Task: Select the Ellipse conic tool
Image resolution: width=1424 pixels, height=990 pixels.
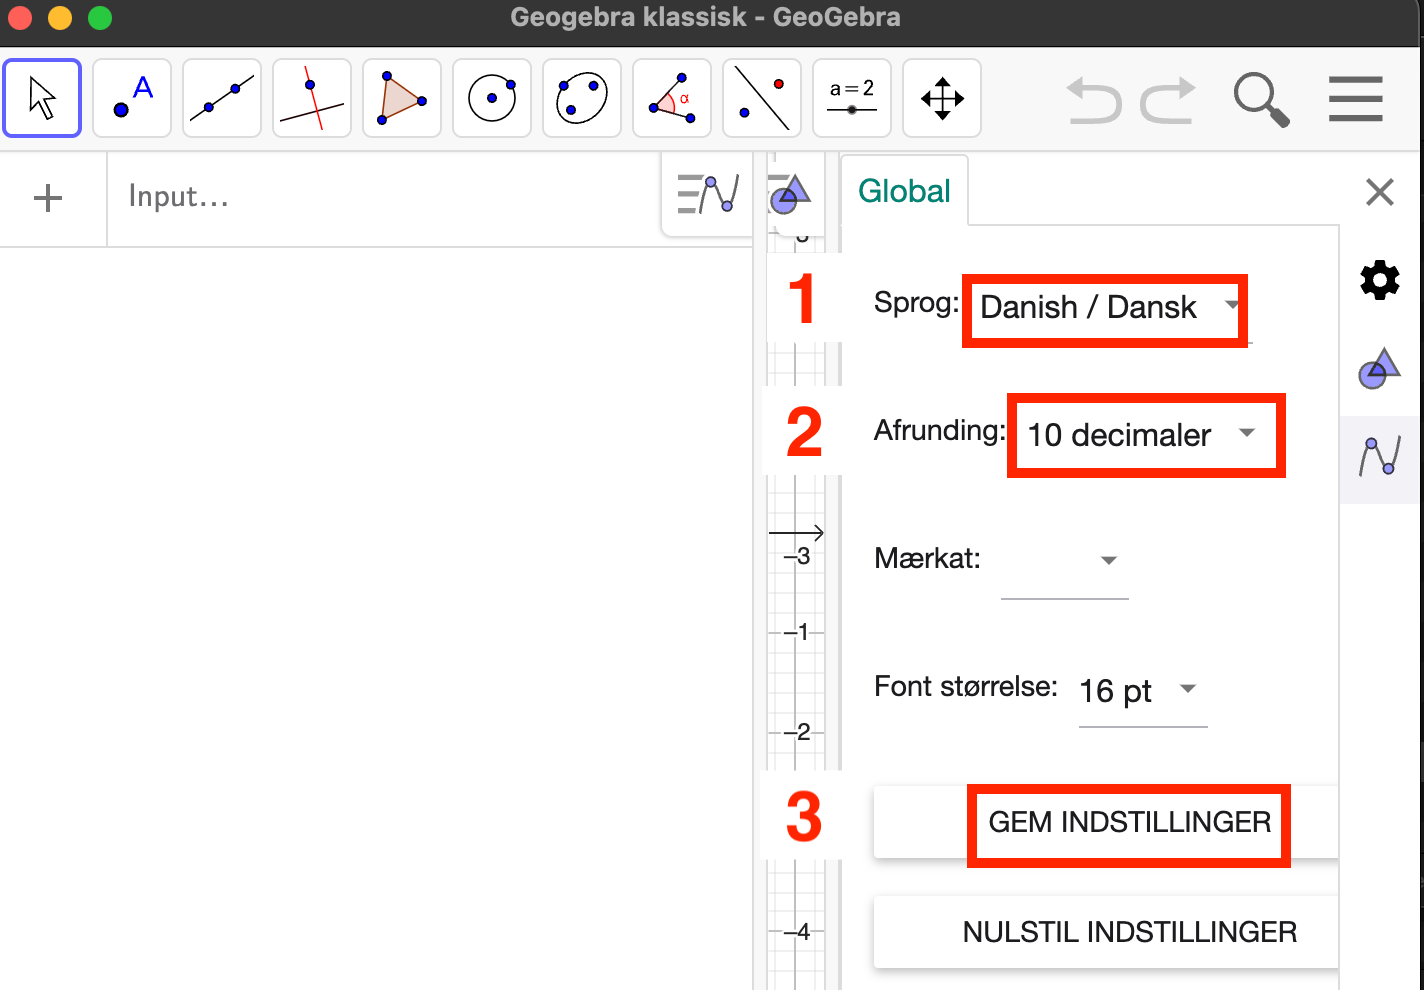Action: [582, 98]
